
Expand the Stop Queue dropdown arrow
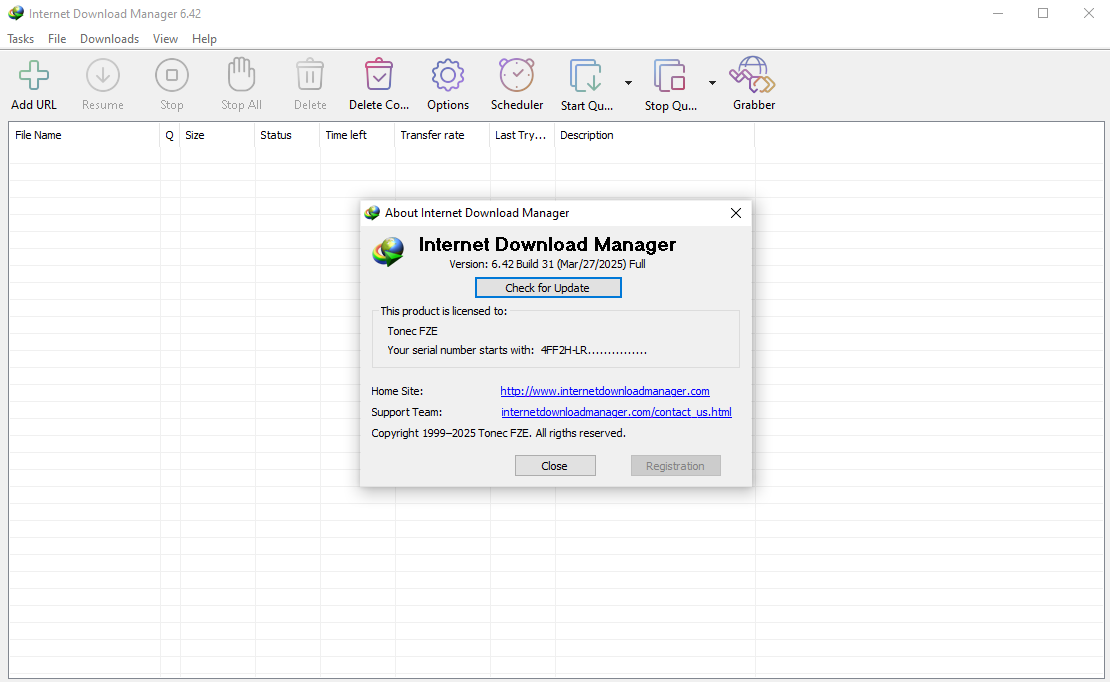712,83
